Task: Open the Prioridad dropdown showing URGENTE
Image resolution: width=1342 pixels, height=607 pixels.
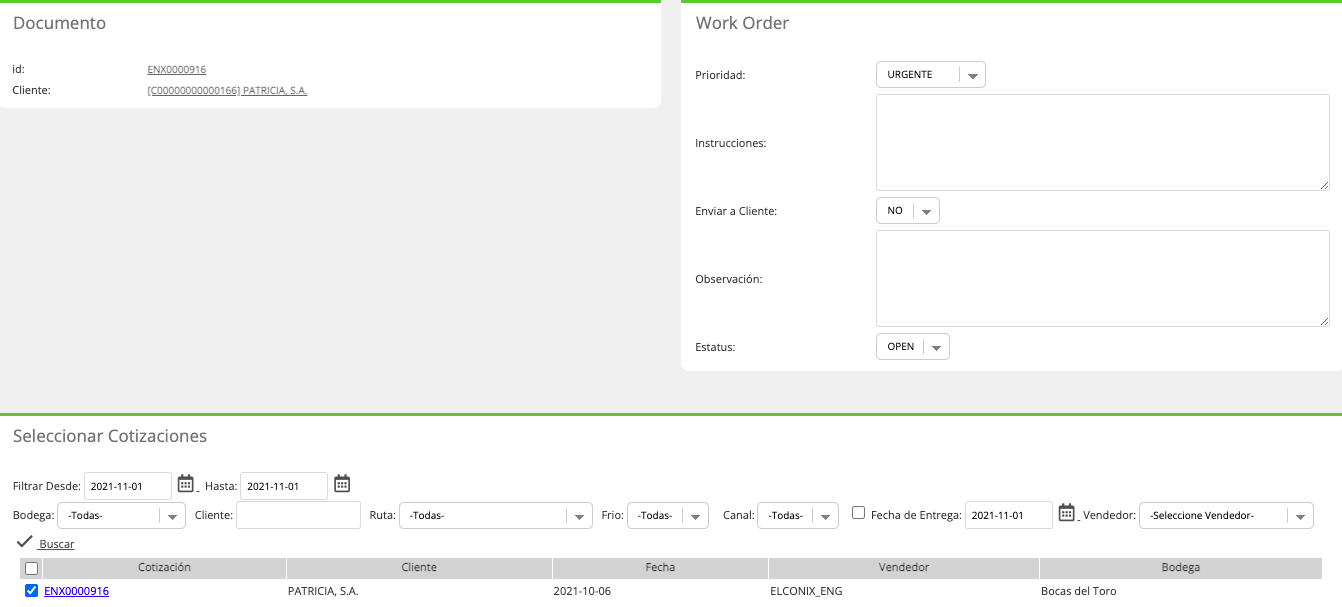Action: click(930, 75)
